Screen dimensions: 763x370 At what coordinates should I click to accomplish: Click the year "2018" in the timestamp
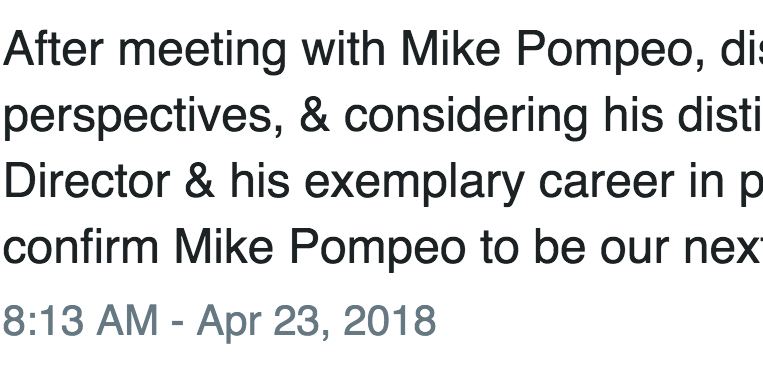(390, 320)
